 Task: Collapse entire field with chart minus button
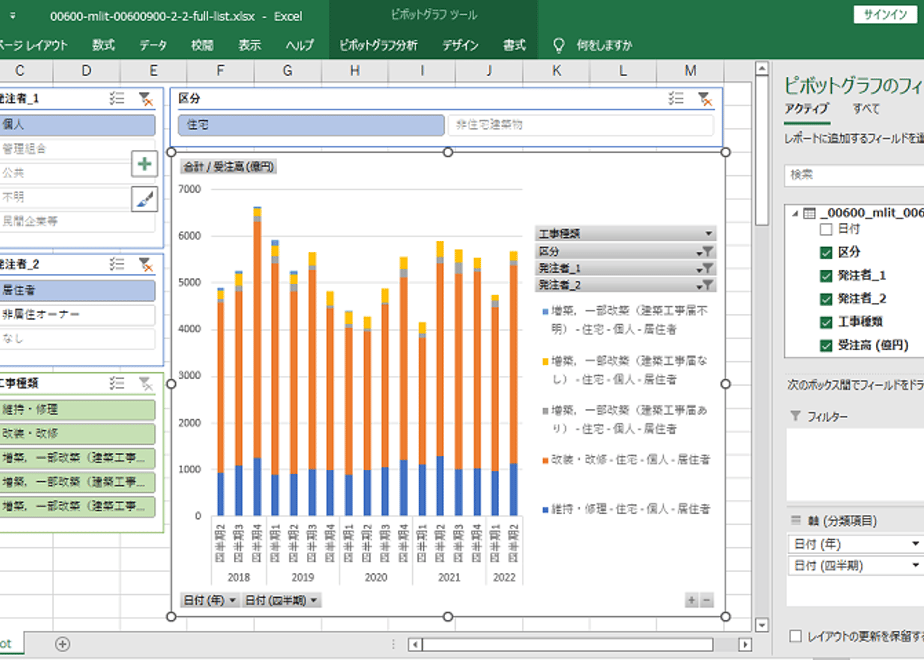(x=707, y=600)
